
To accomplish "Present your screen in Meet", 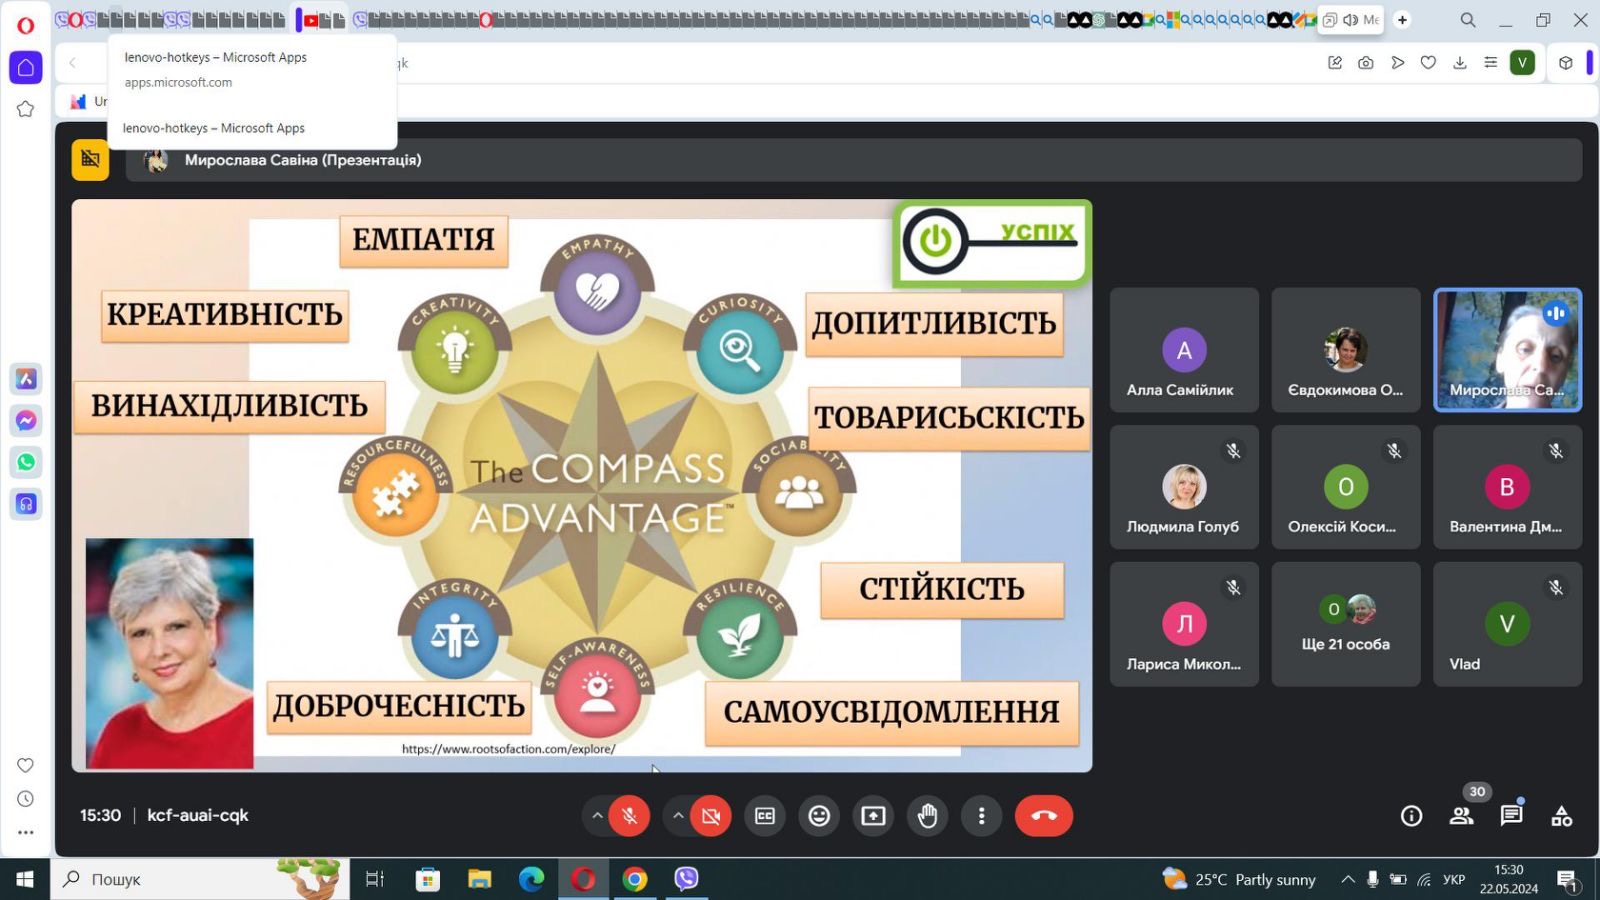I will (x=873, y=816).
